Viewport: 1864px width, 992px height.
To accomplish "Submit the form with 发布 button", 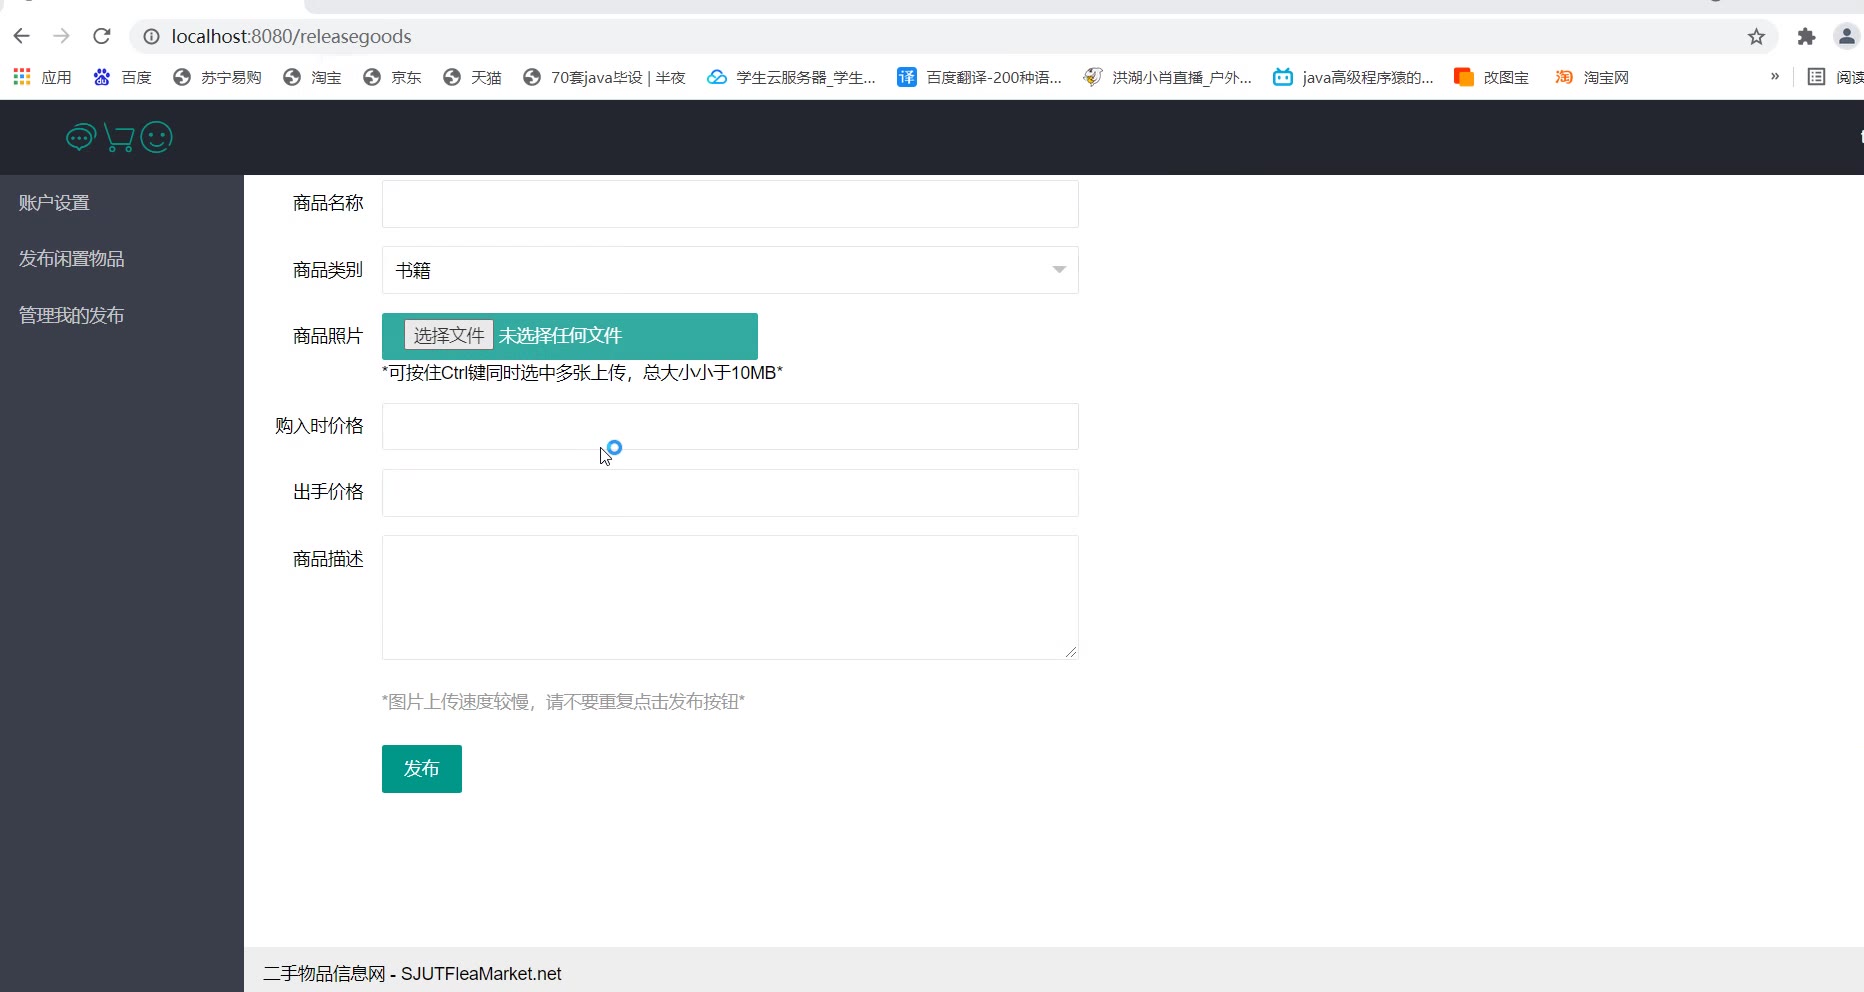I will pos(422,769).
